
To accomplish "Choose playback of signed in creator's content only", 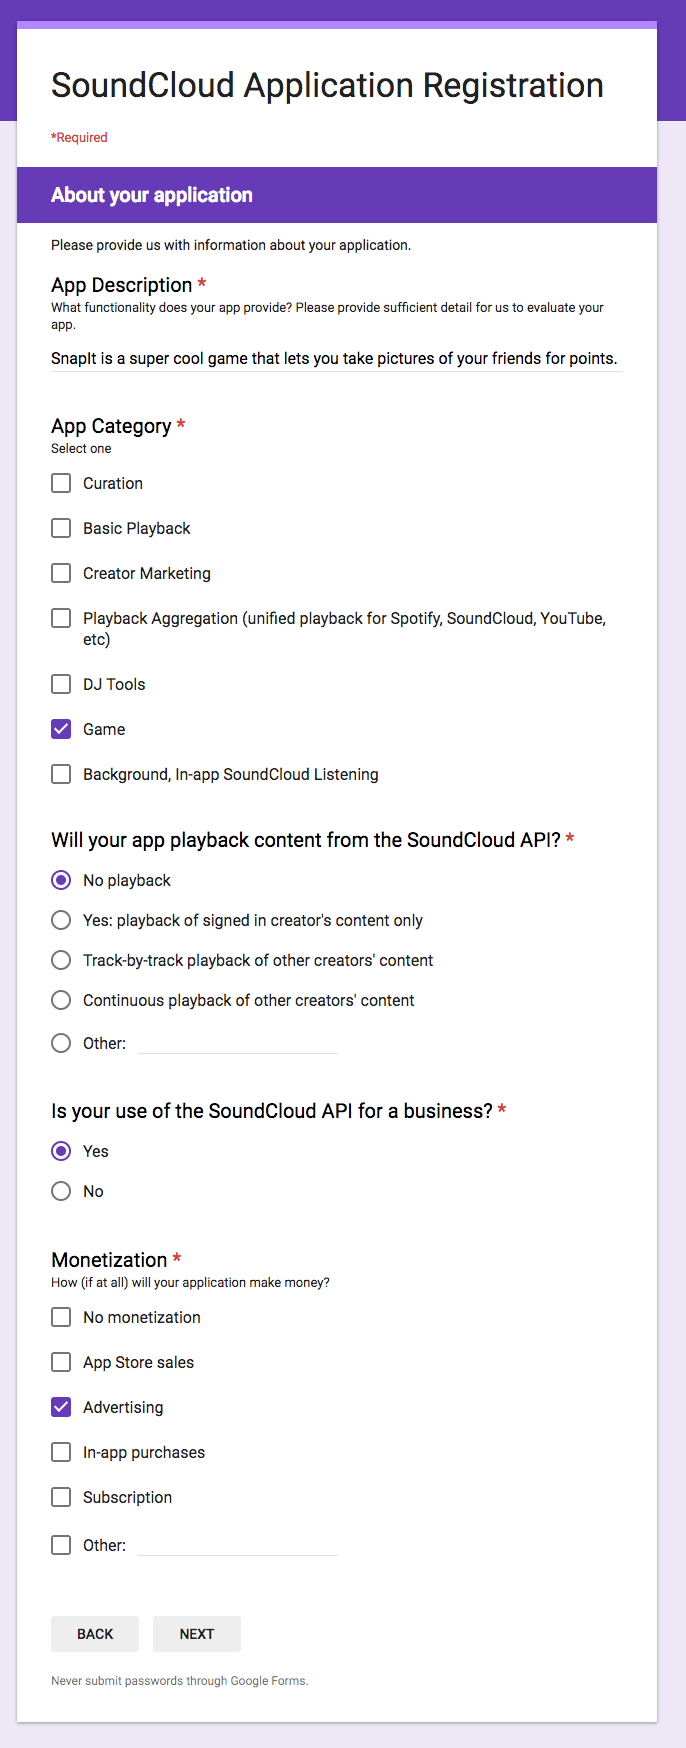I will pos(61,920).
